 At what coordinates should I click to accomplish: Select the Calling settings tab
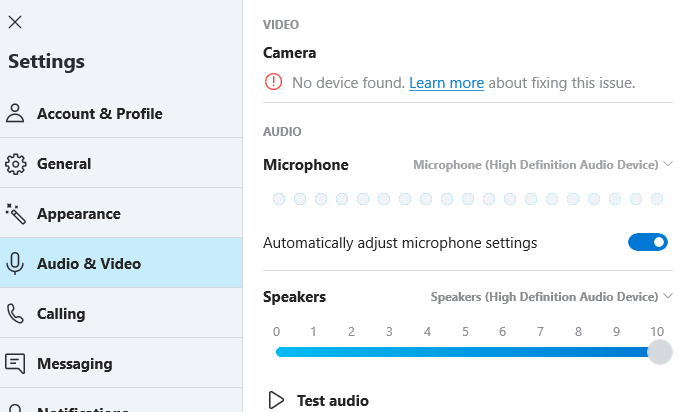point(61,314)
